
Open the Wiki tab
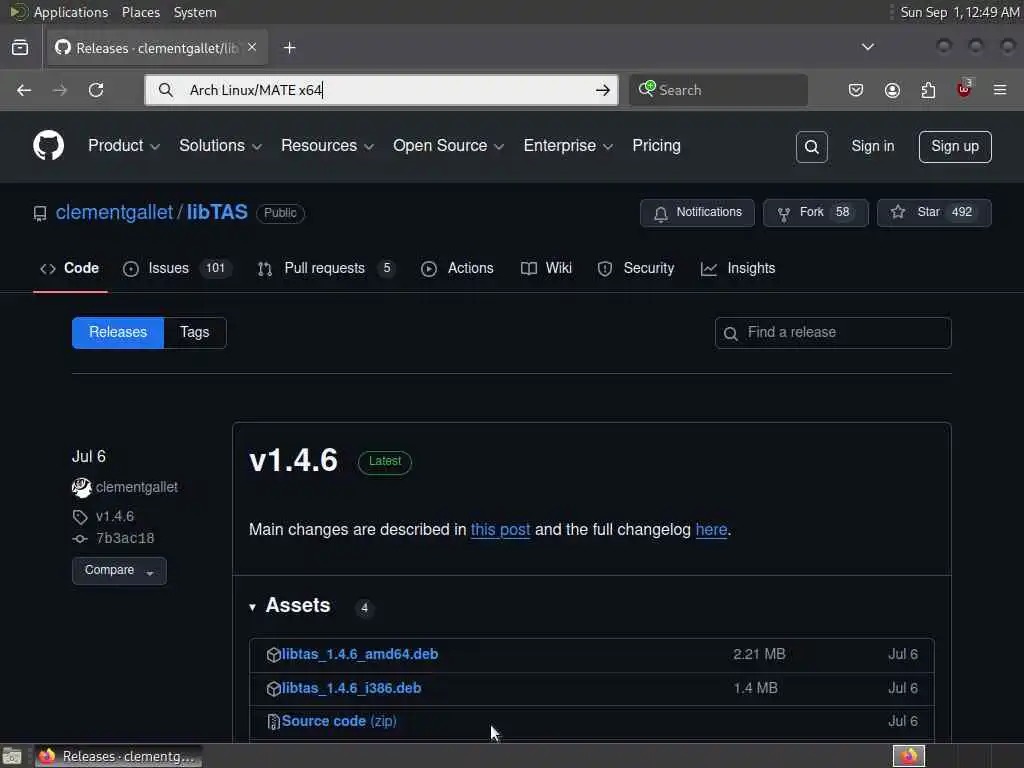point(546,268)
